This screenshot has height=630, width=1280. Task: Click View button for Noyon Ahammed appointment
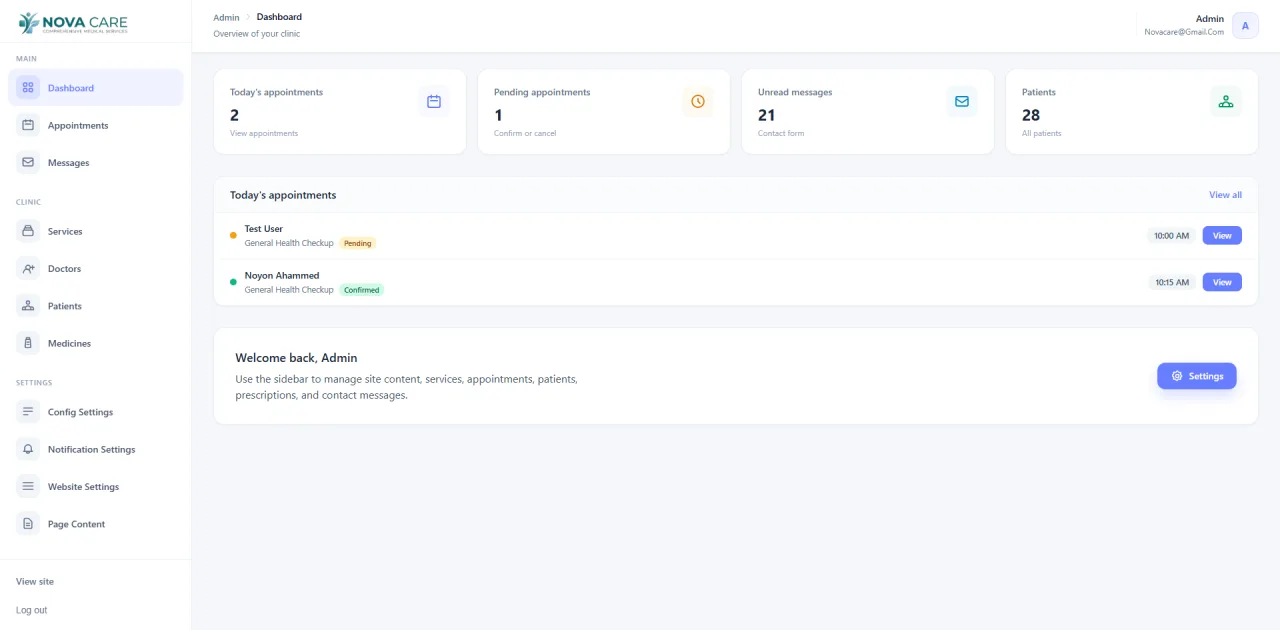pyautogui.click(x=1222, y=282)
